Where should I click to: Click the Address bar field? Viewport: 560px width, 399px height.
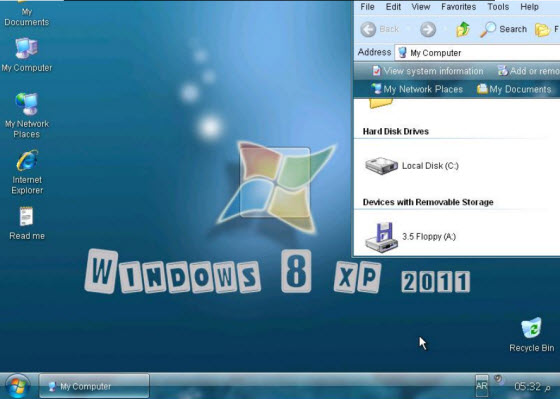(477, 53)
